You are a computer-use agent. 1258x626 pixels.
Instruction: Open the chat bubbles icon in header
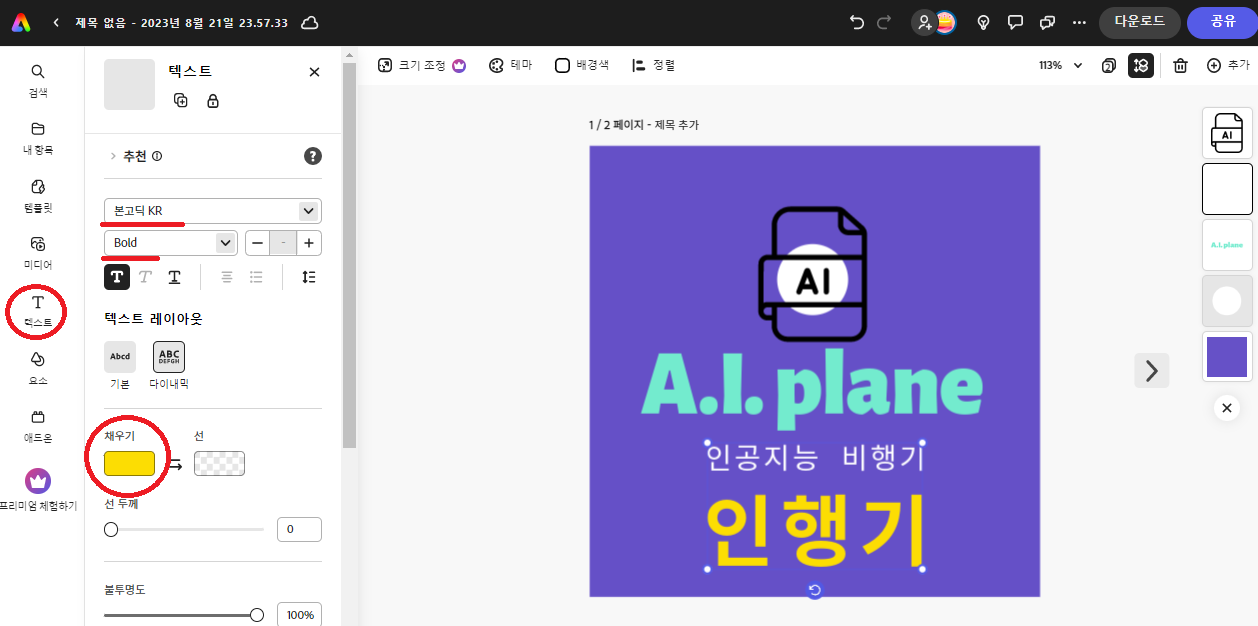tap(1047, 22)
